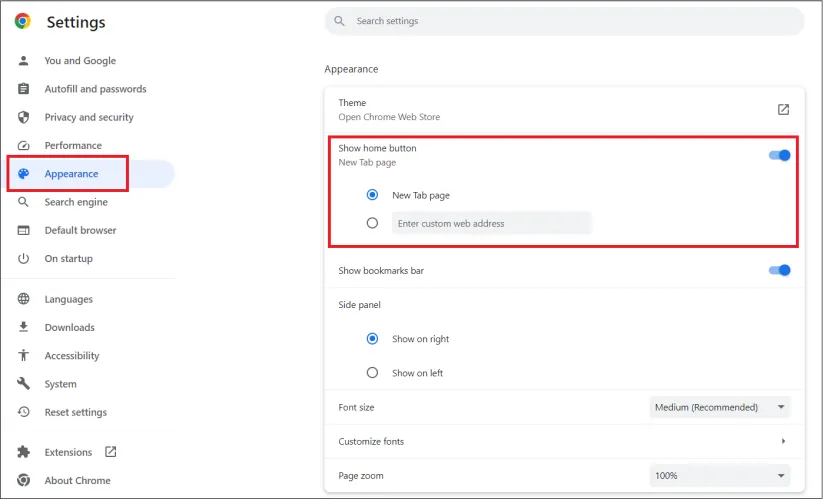
Task: Open the Page zoom dropdown
Action: click(719, 475)
